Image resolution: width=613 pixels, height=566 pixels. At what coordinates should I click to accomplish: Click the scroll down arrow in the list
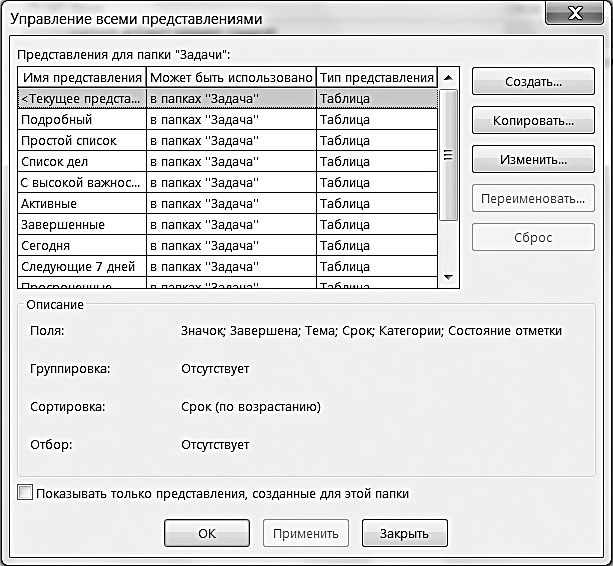[x=448, y=277]
